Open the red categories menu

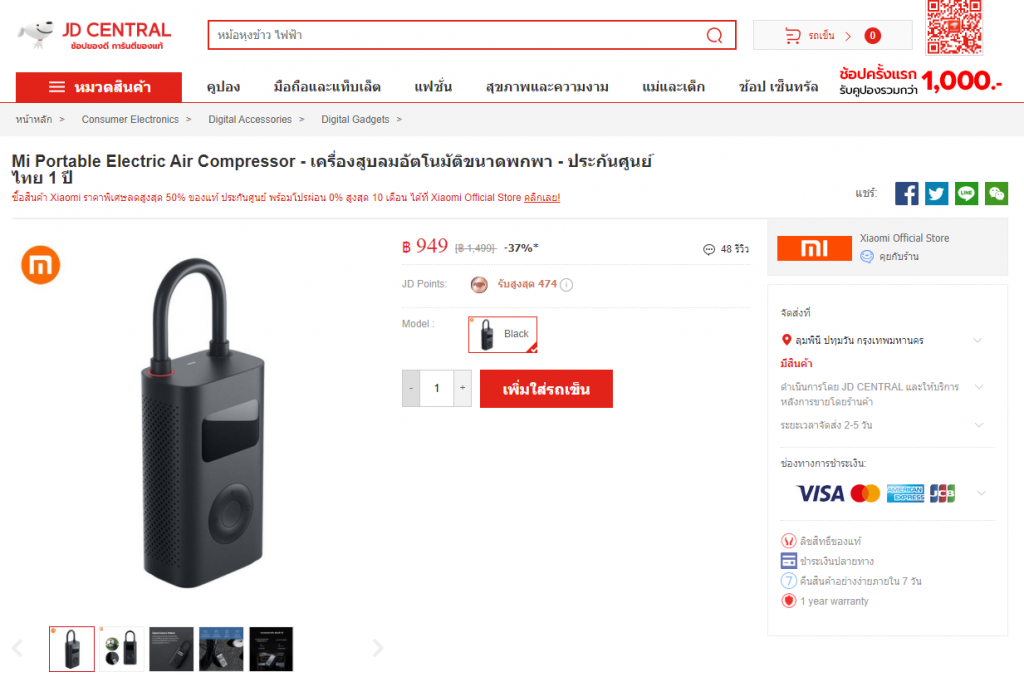click(x=99, y=87)
